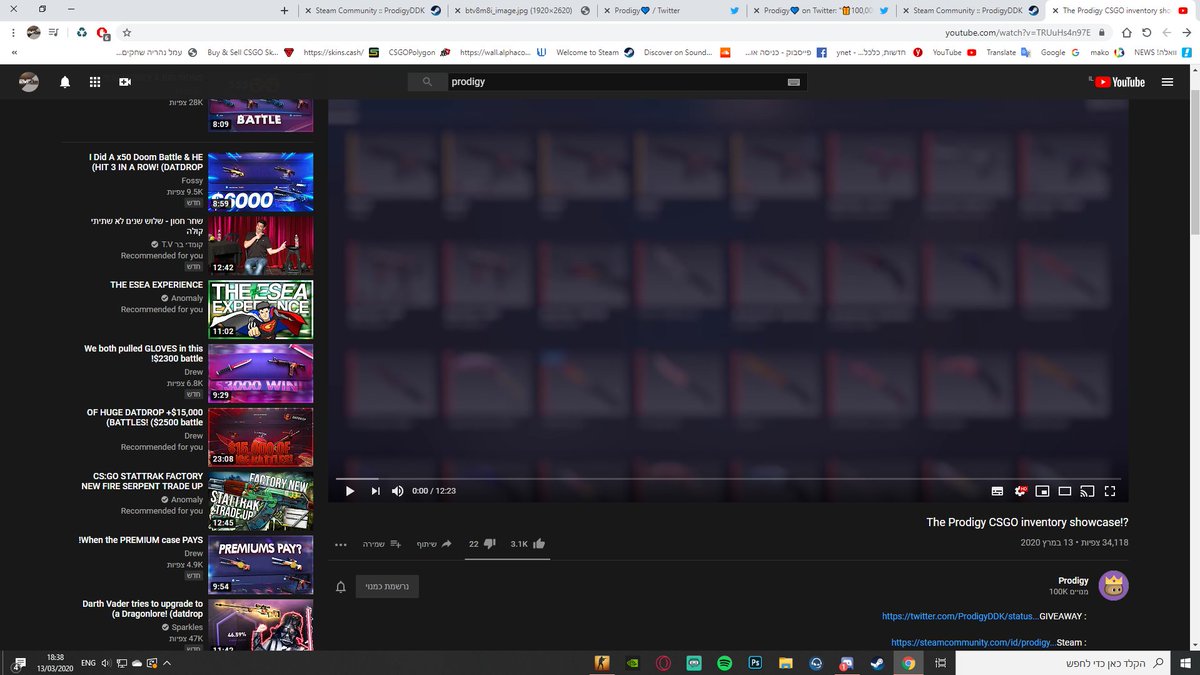Open Spotify from taskbar
Image resolution: width=1200 pixels, height=675 pixels.
click(725, 663)
